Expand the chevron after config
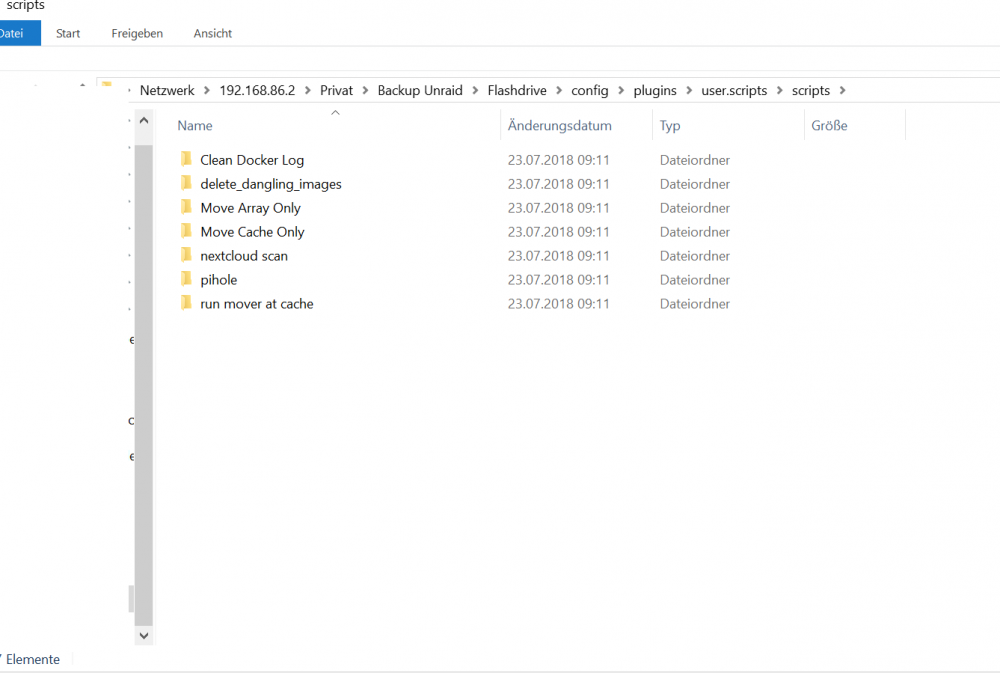Viewport: 1000px width, 673px height. (x=621, y=91)
